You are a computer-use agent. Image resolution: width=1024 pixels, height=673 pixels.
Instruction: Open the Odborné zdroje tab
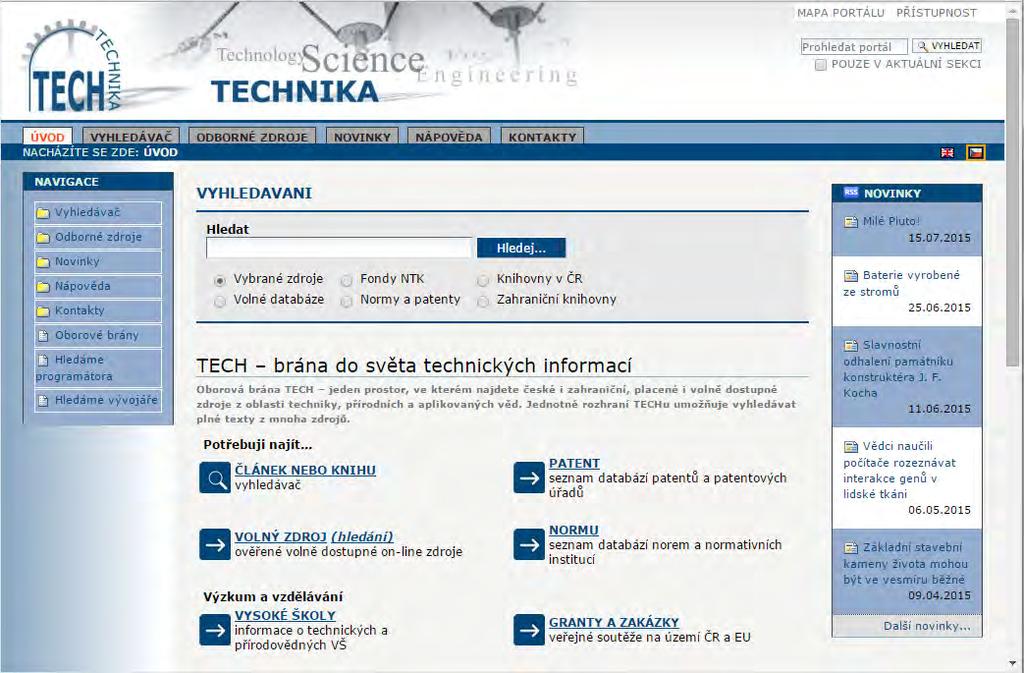click(x=252, y=136)
